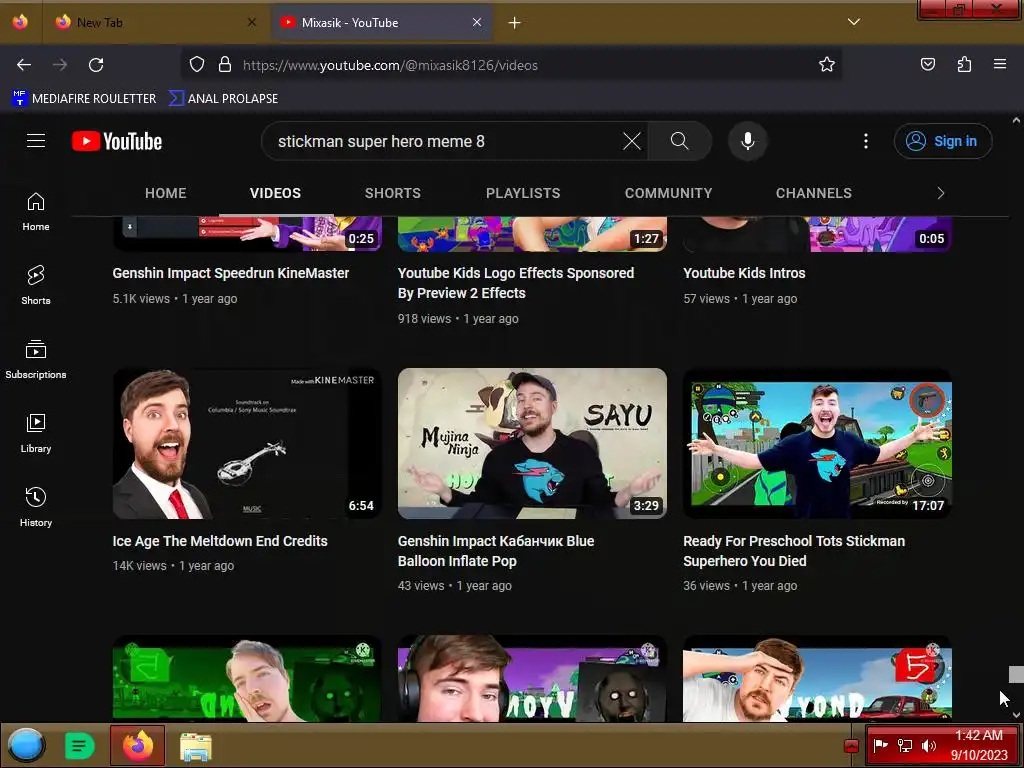Click Ready For Preschool Tots Stickman Superhero title
Viewport: 1024px width, 768px height.
(x=794, y=551)
